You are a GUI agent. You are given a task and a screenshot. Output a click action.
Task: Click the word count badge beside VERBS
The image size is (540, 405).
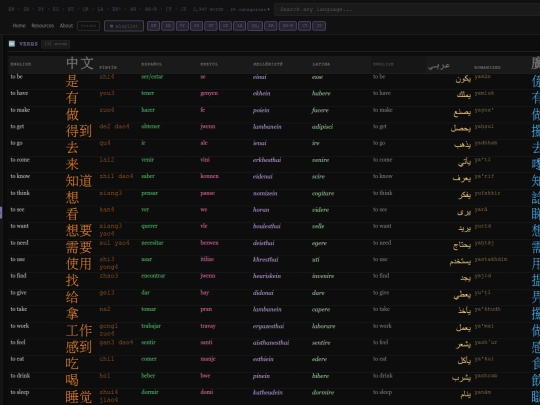(x=55, y=44)
